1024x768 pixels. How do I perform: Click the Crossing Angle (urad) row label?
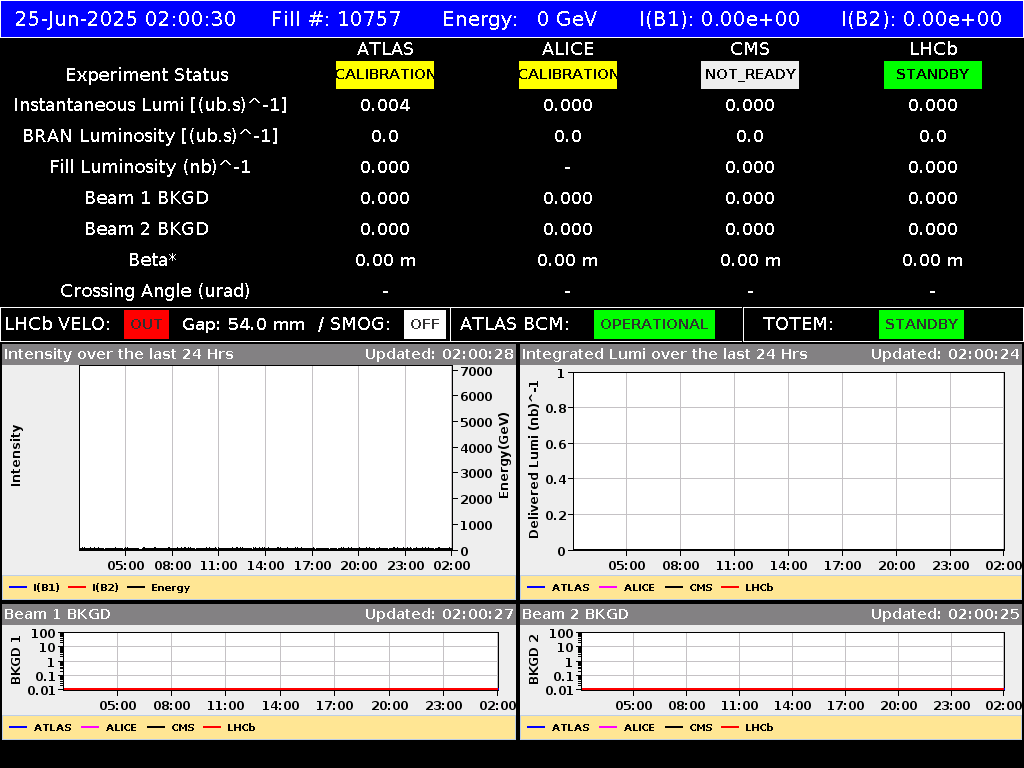[155, 291]
